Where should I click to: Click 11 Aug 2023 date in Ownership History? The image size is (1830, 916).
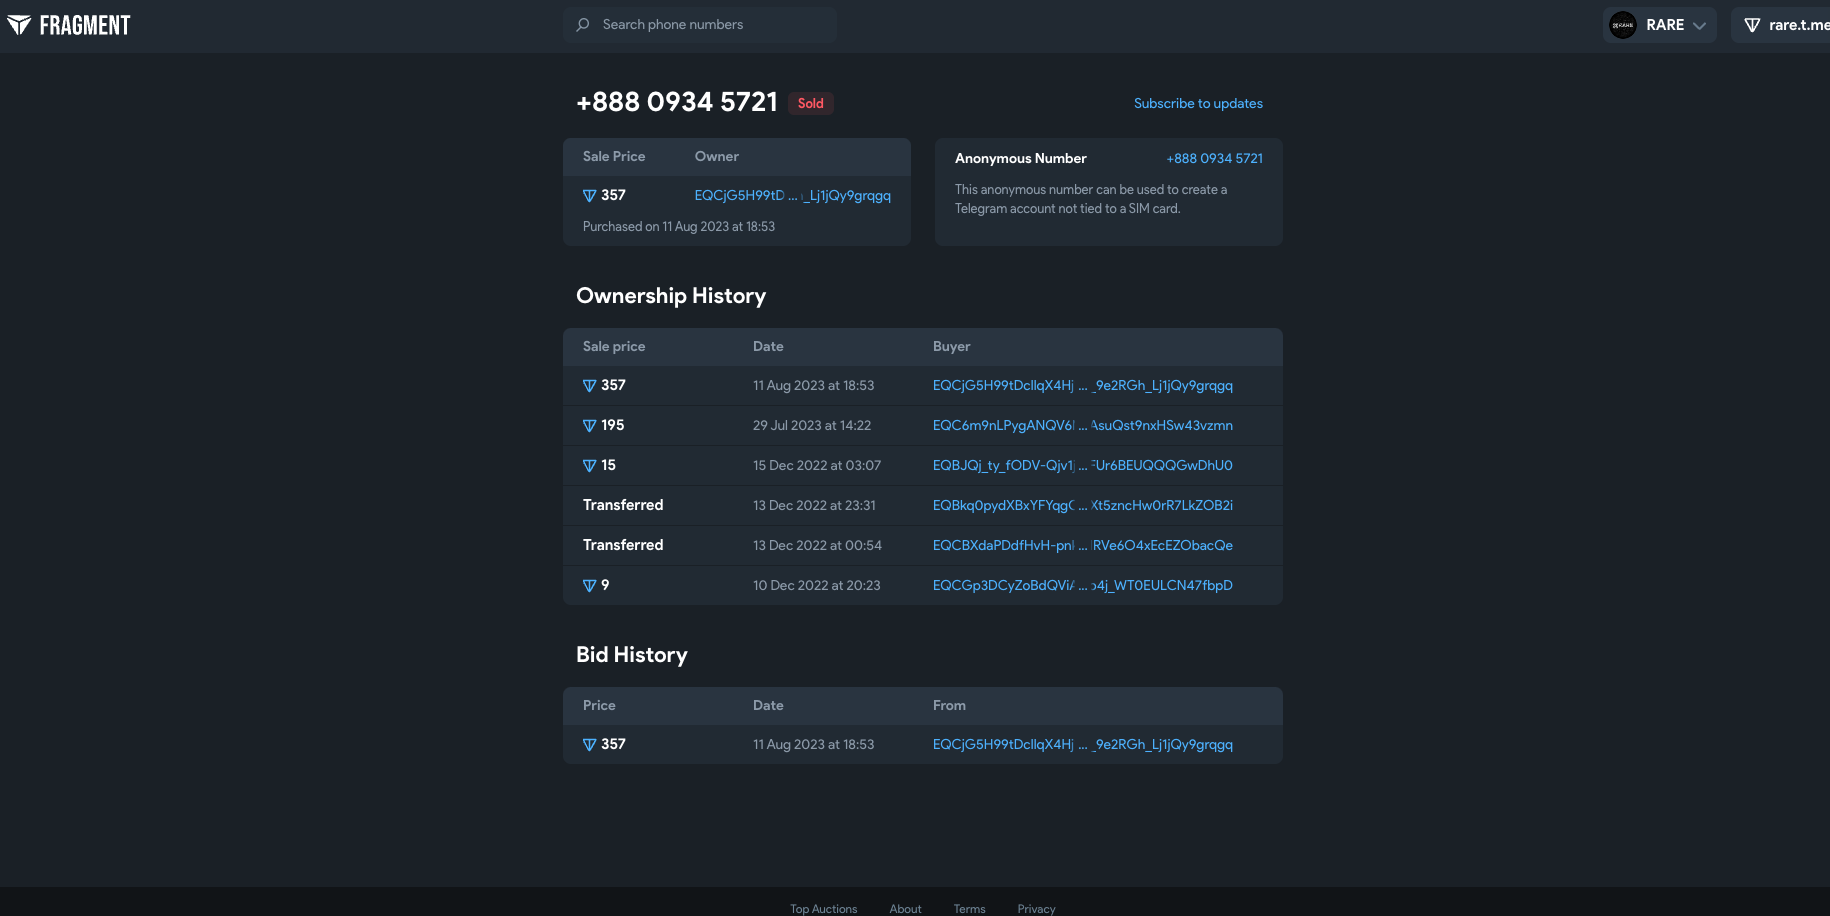(x=814, y=386)
